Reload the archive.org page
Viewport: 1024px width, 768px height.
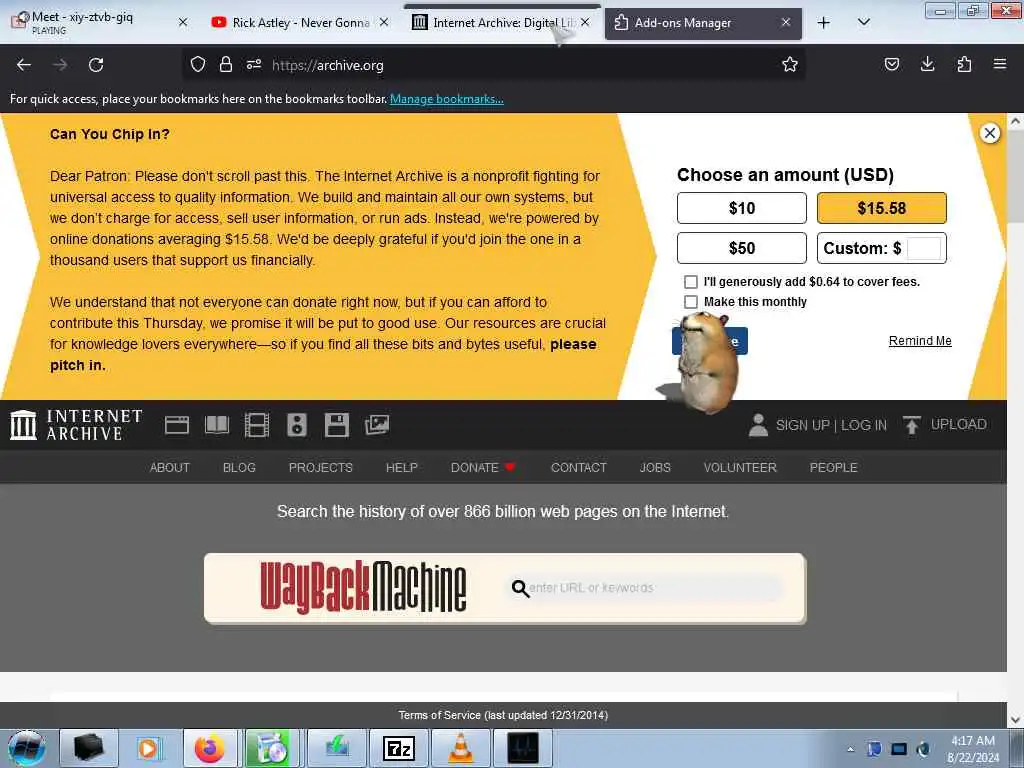pyautogui.click(x=96, y=65)
